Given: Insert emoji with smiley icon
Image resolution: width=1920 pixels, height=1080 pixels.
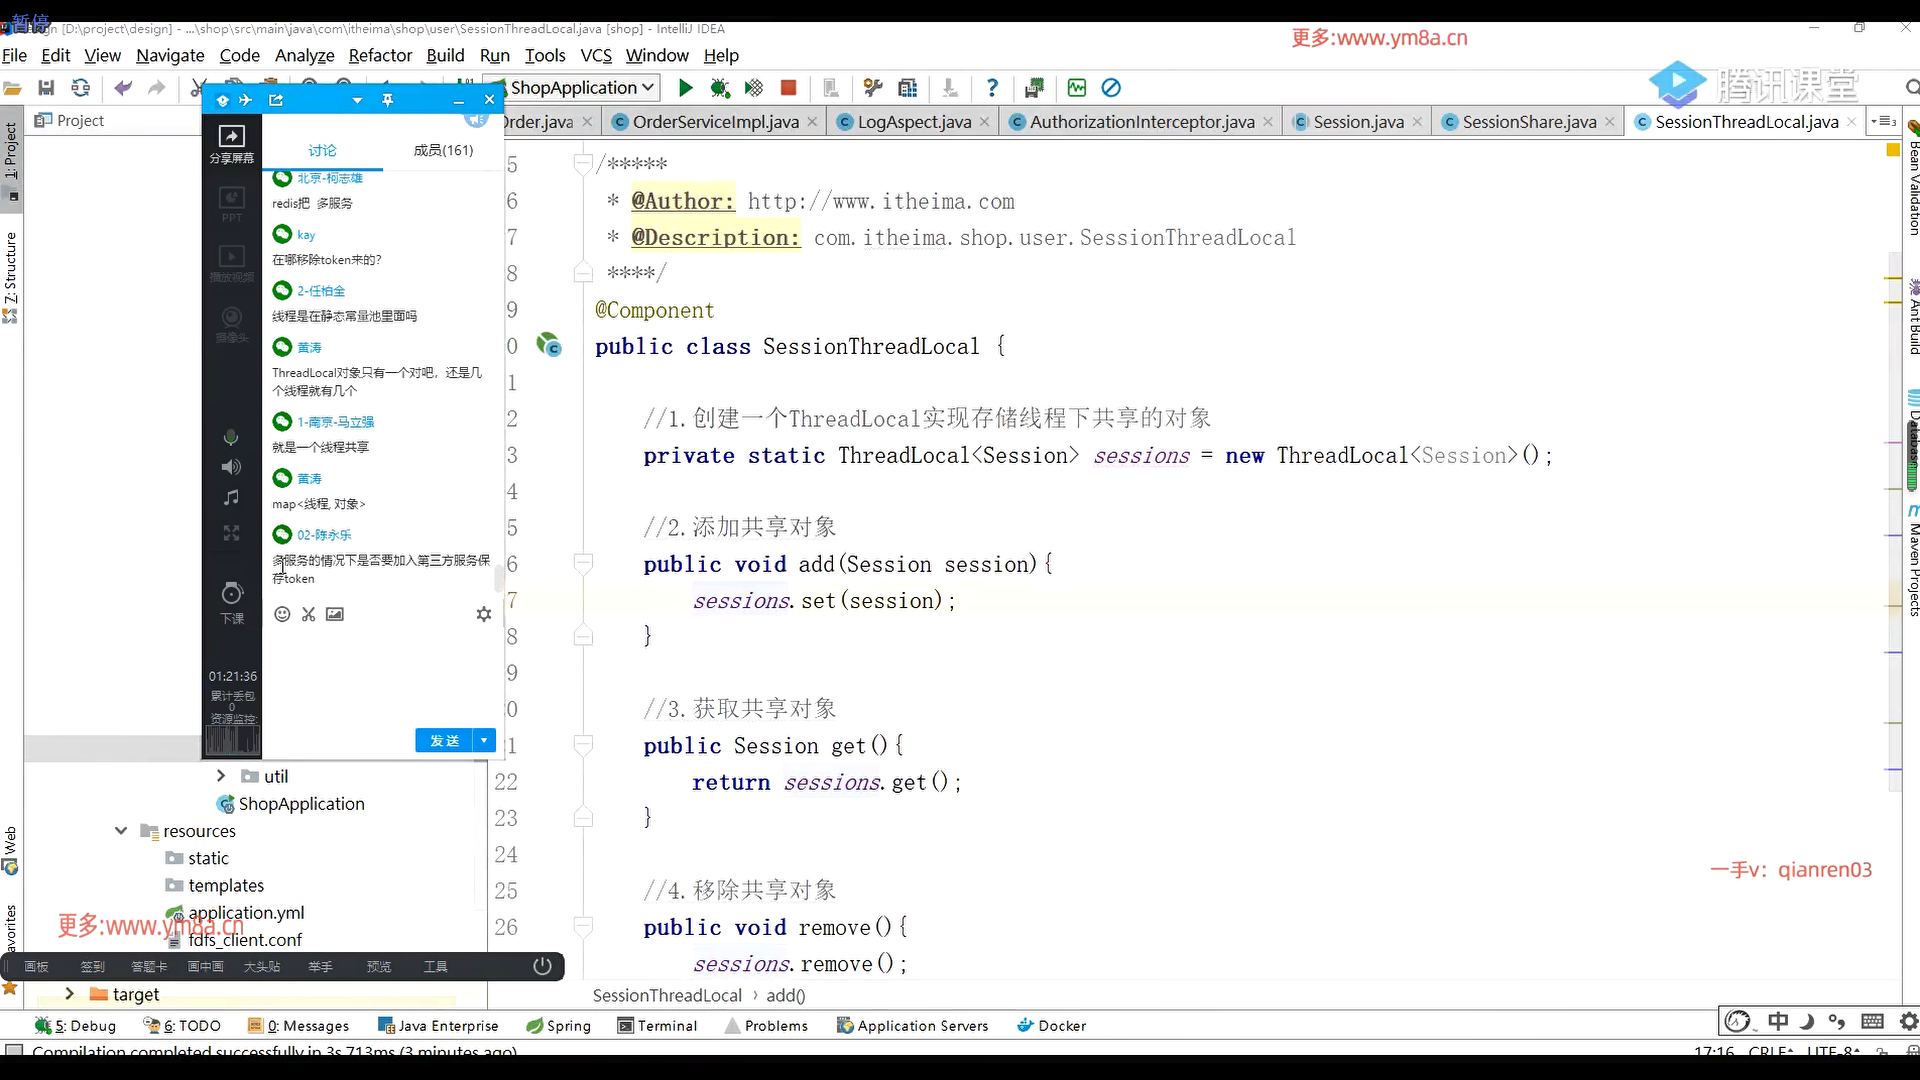Looking at the screenshot, I should (282, 614).
